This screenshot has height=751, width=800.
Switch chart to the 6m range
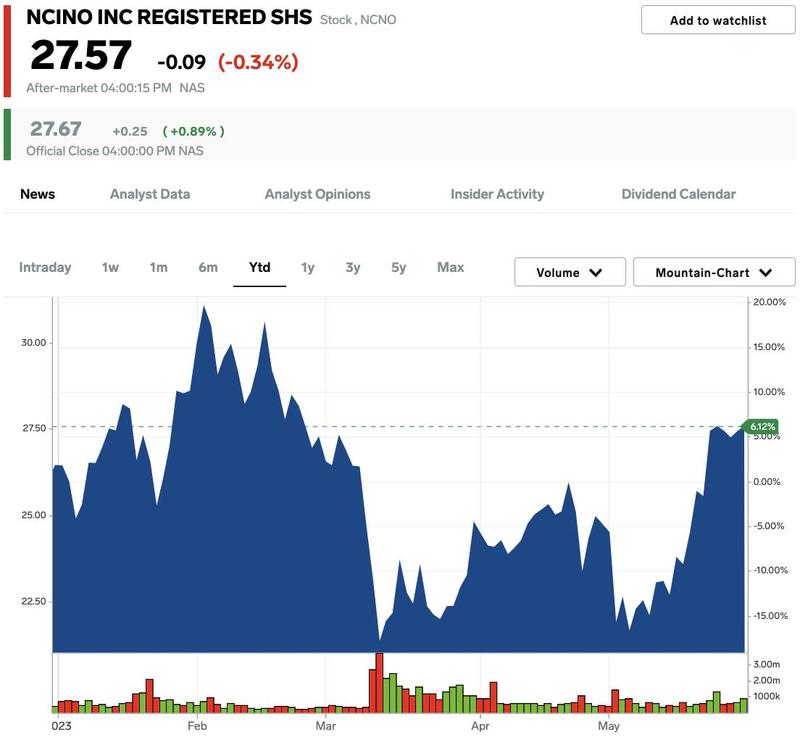[x=208, y=267]
